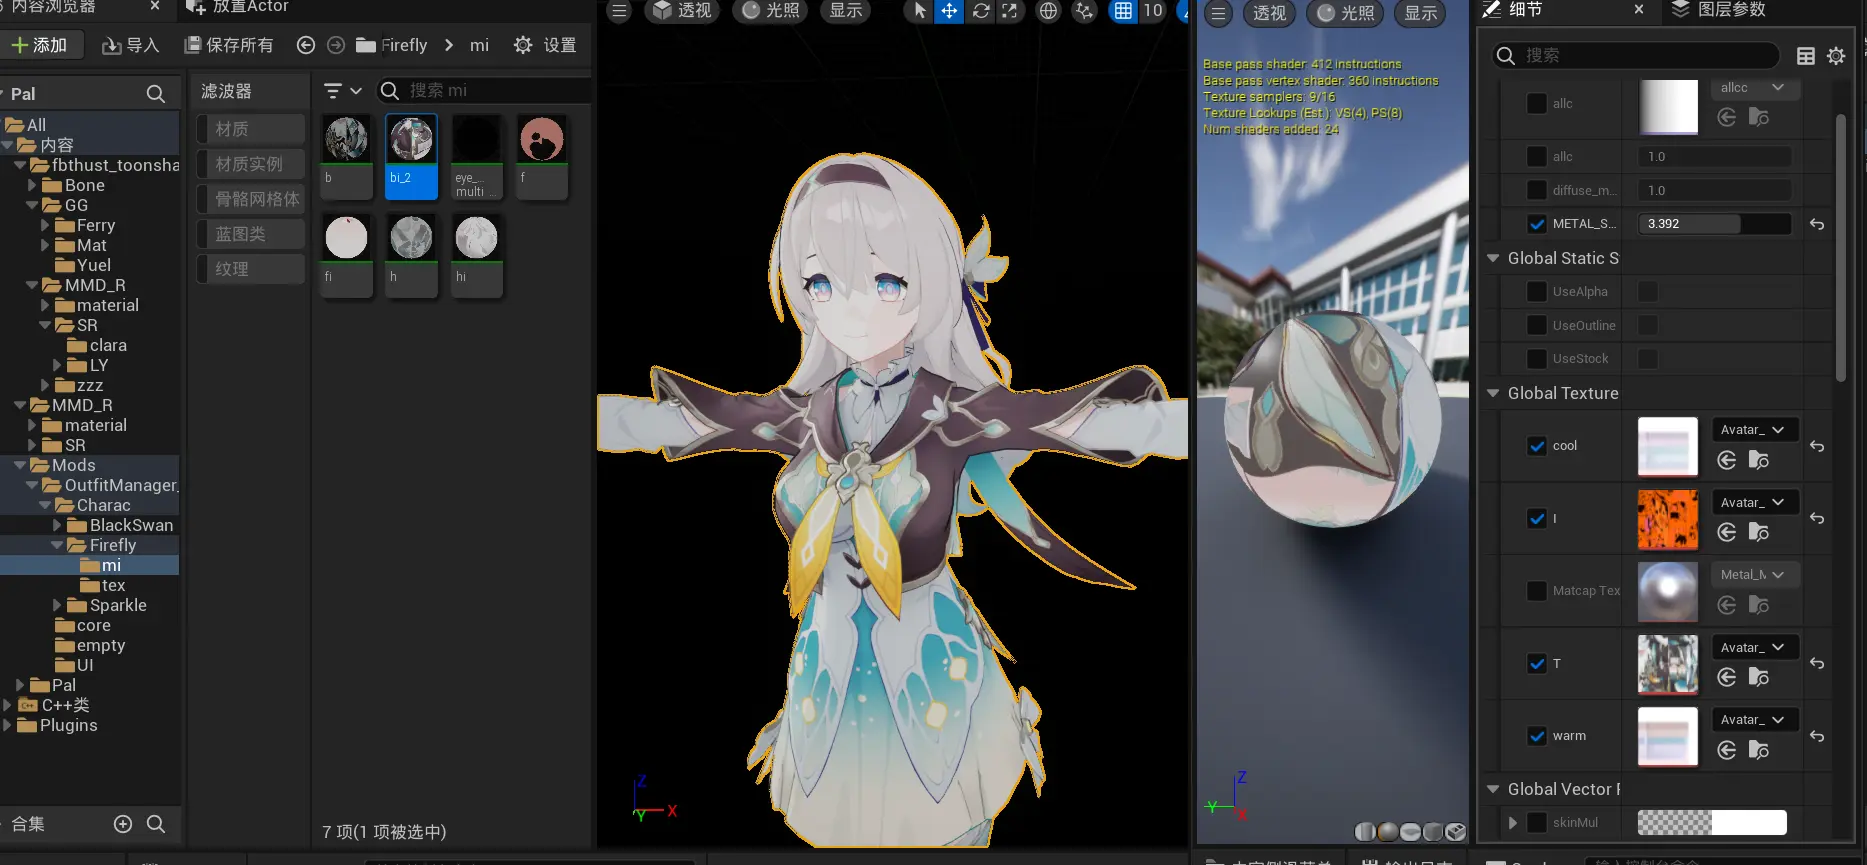Click the mi breadcrumb segment

480,45
